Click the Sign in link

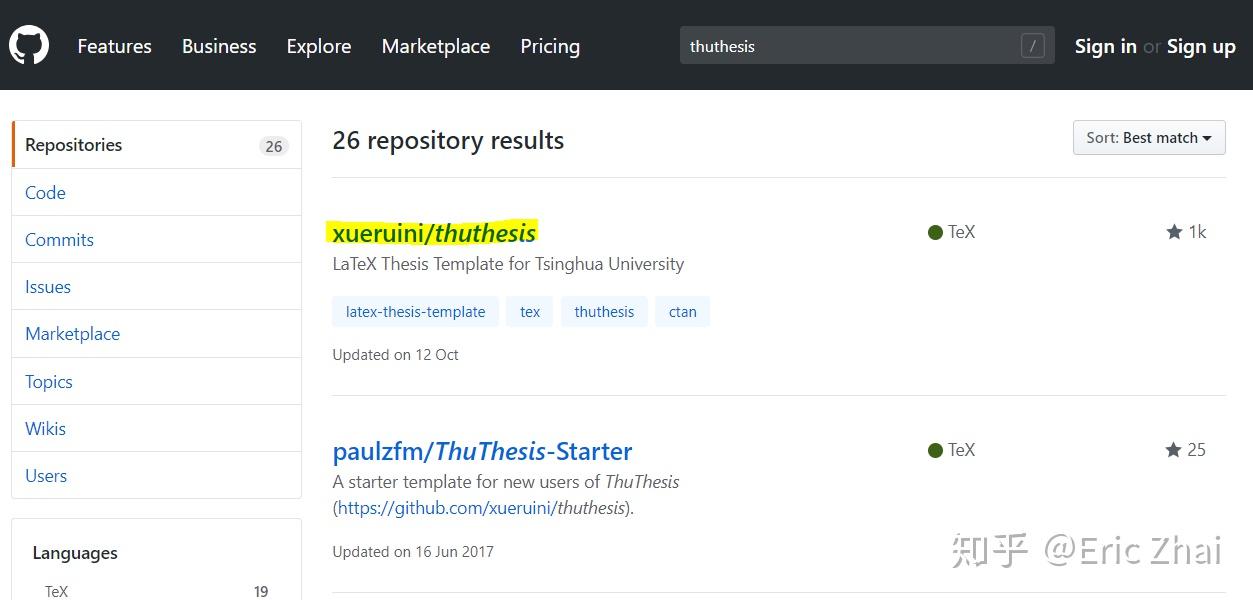[1105, 46]
